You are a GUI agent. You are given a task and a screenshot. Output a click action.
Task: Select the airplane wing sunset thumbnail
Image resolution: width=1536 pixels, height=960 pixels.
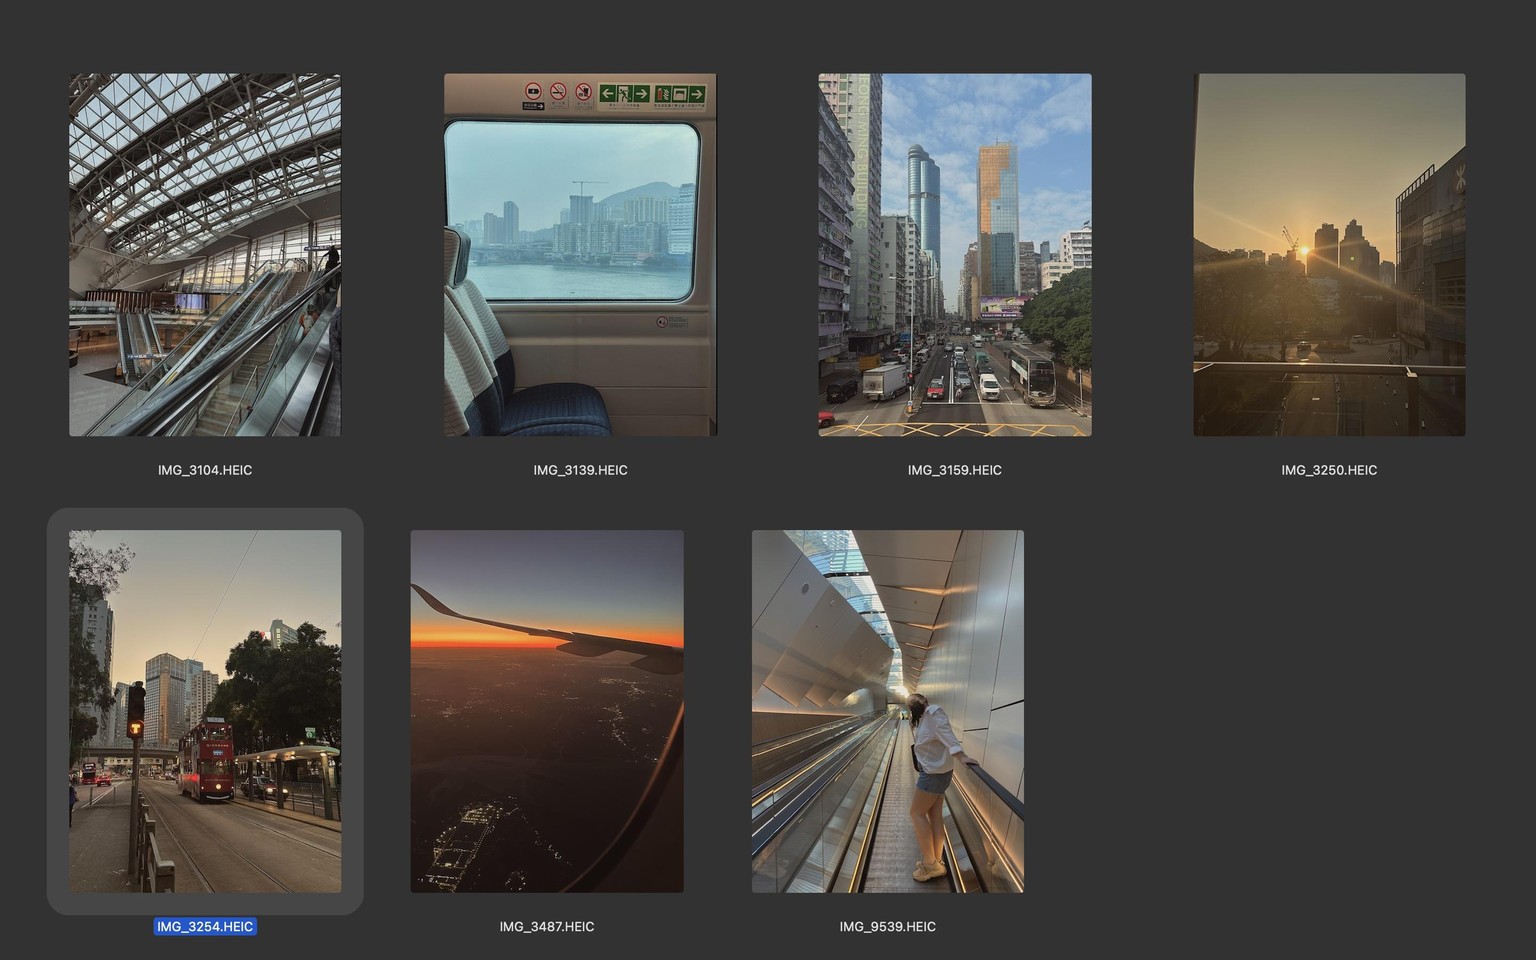(547, 711)
